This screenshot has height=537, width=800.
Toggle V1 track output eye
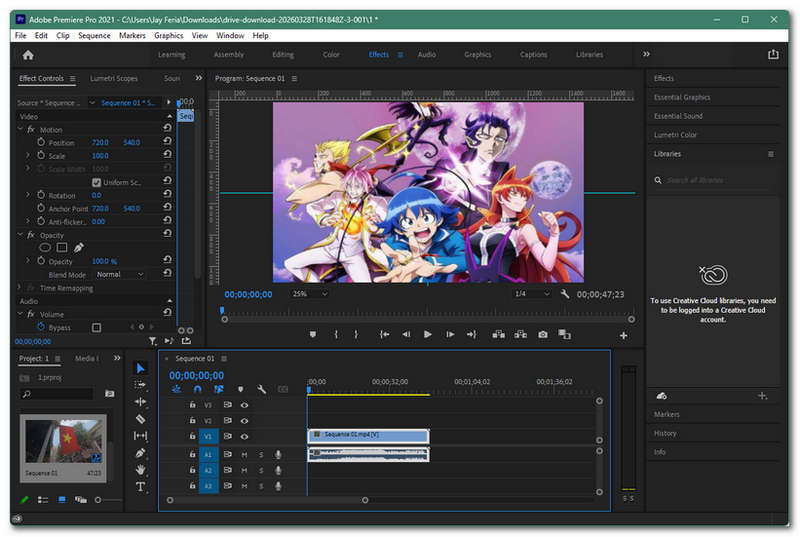click(x=244, y=437)
